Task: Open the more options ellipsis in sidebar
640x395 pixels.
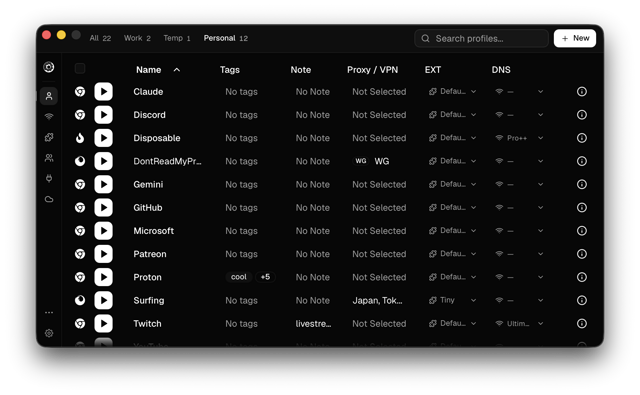Action: [x=49, y=313]
